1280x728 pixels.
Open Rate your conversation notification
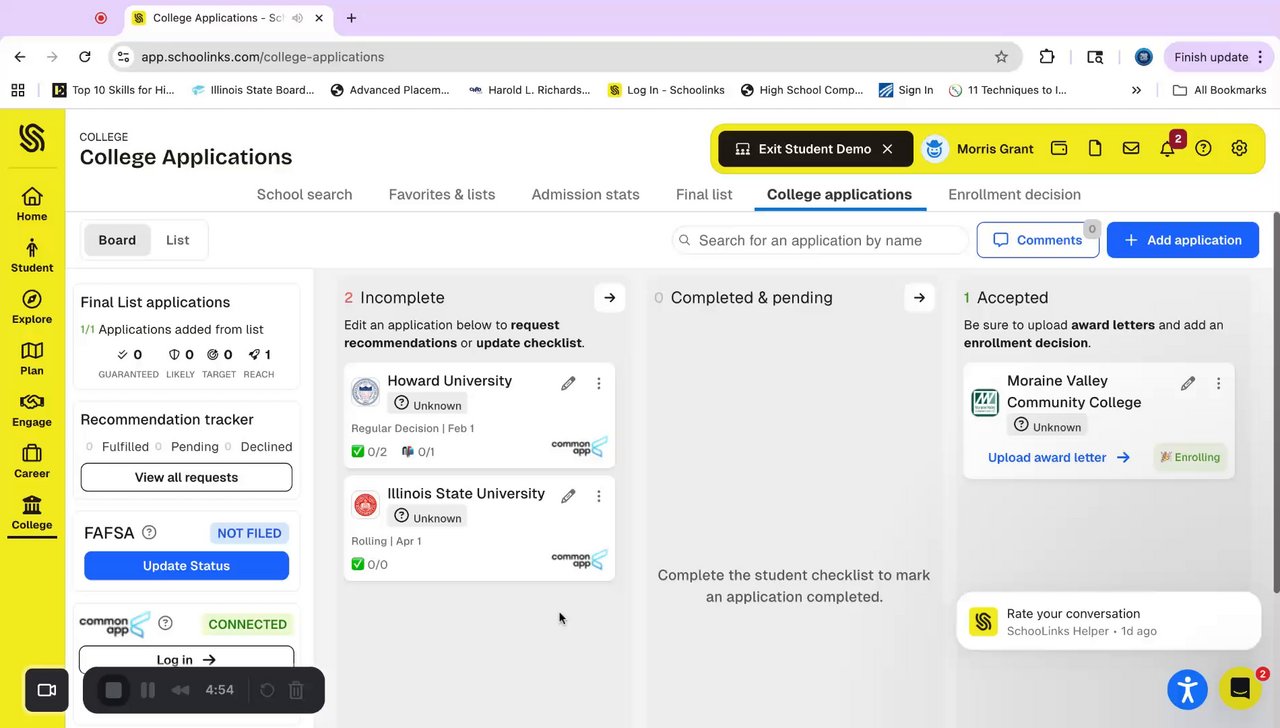[1109, 621]
